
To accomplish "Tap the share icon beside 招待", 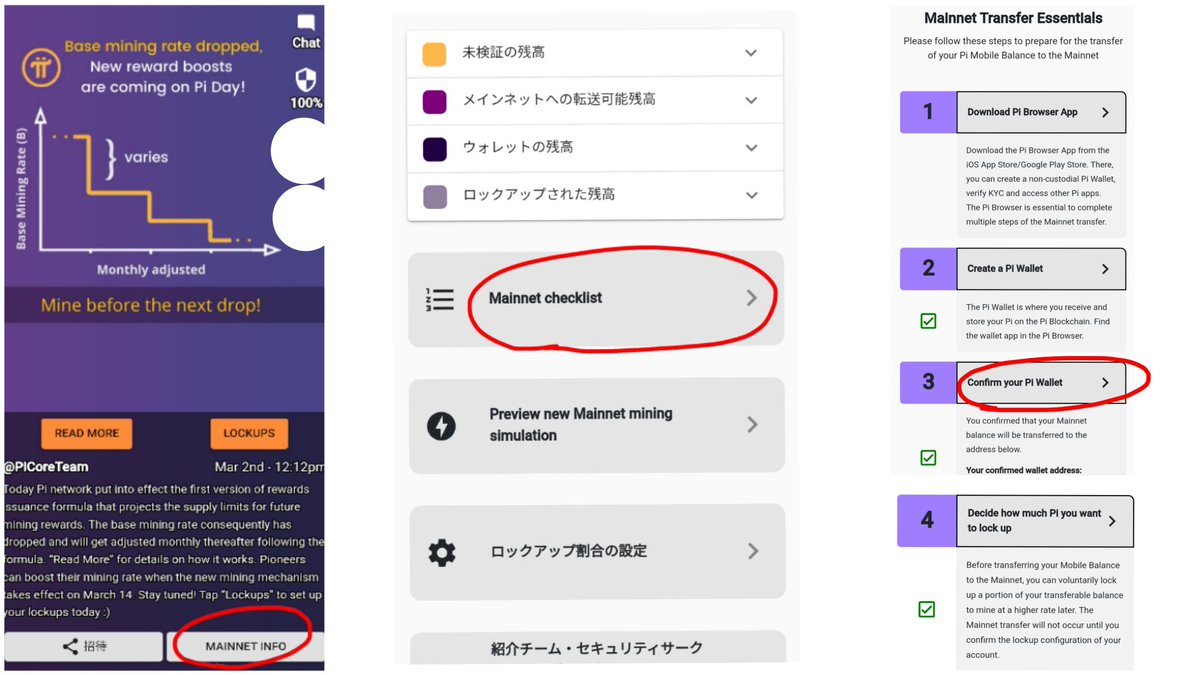I will pos(70,646).
